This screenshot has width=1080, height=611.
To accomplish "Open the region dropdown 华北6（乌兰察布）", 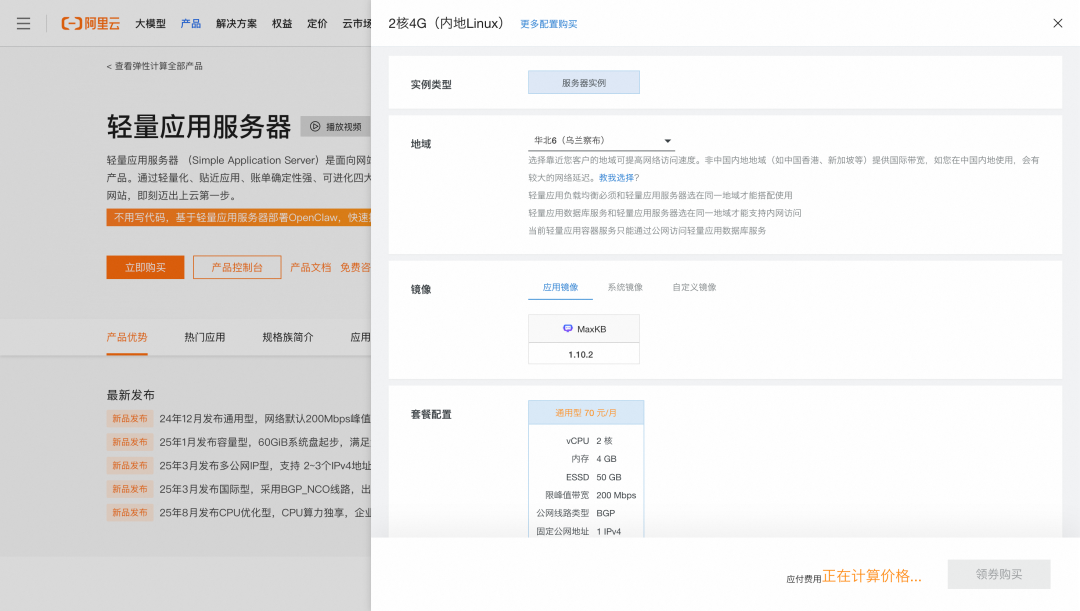I will (x=601, y=141).
